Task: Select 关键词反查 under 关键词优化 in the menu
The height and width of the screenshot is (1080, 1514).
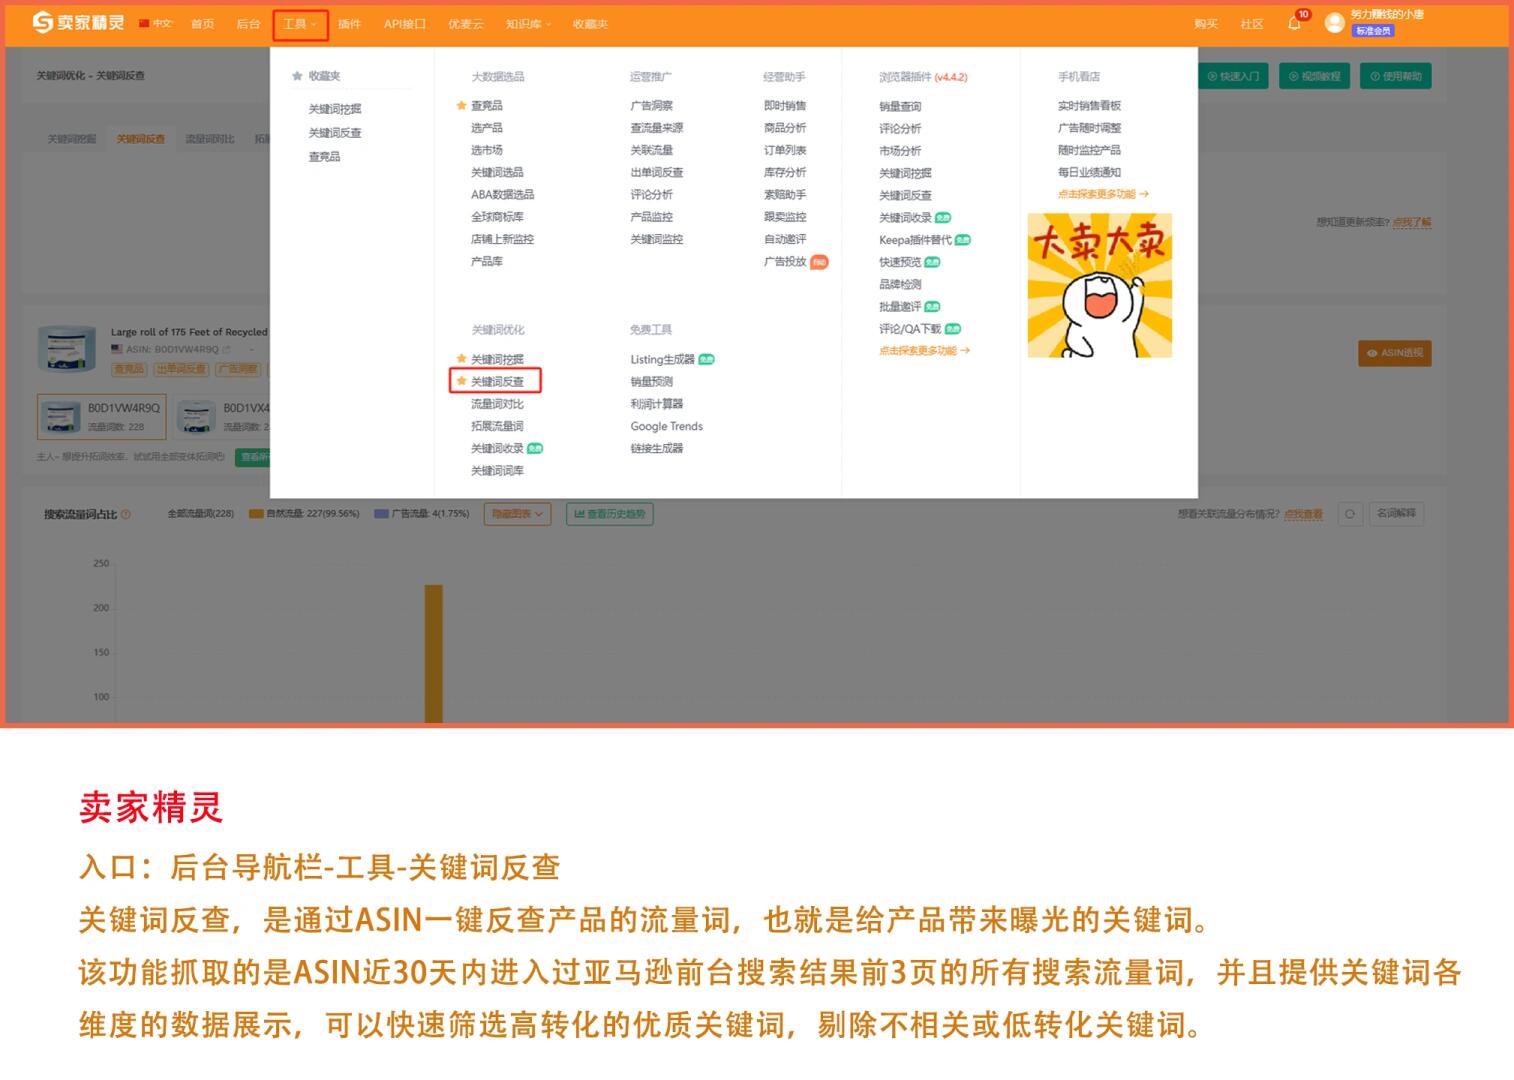Action: [x=497, y=381]
